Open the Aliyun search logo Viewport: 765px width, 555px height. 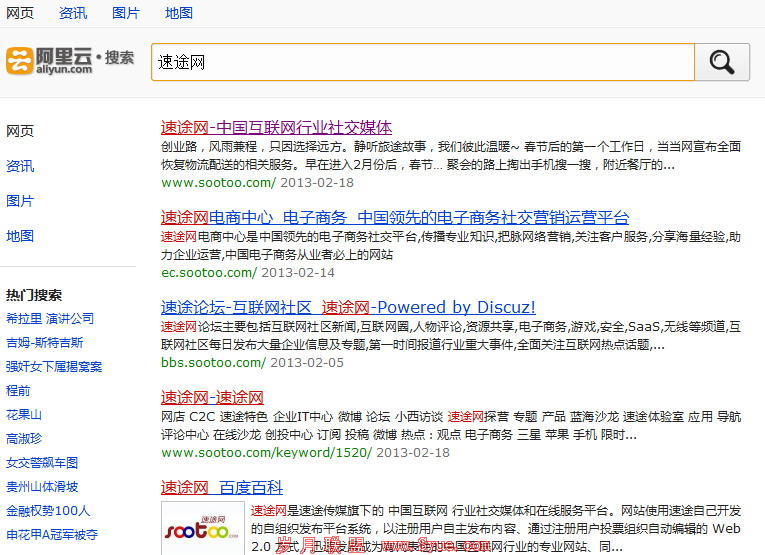tap(70, 61)
